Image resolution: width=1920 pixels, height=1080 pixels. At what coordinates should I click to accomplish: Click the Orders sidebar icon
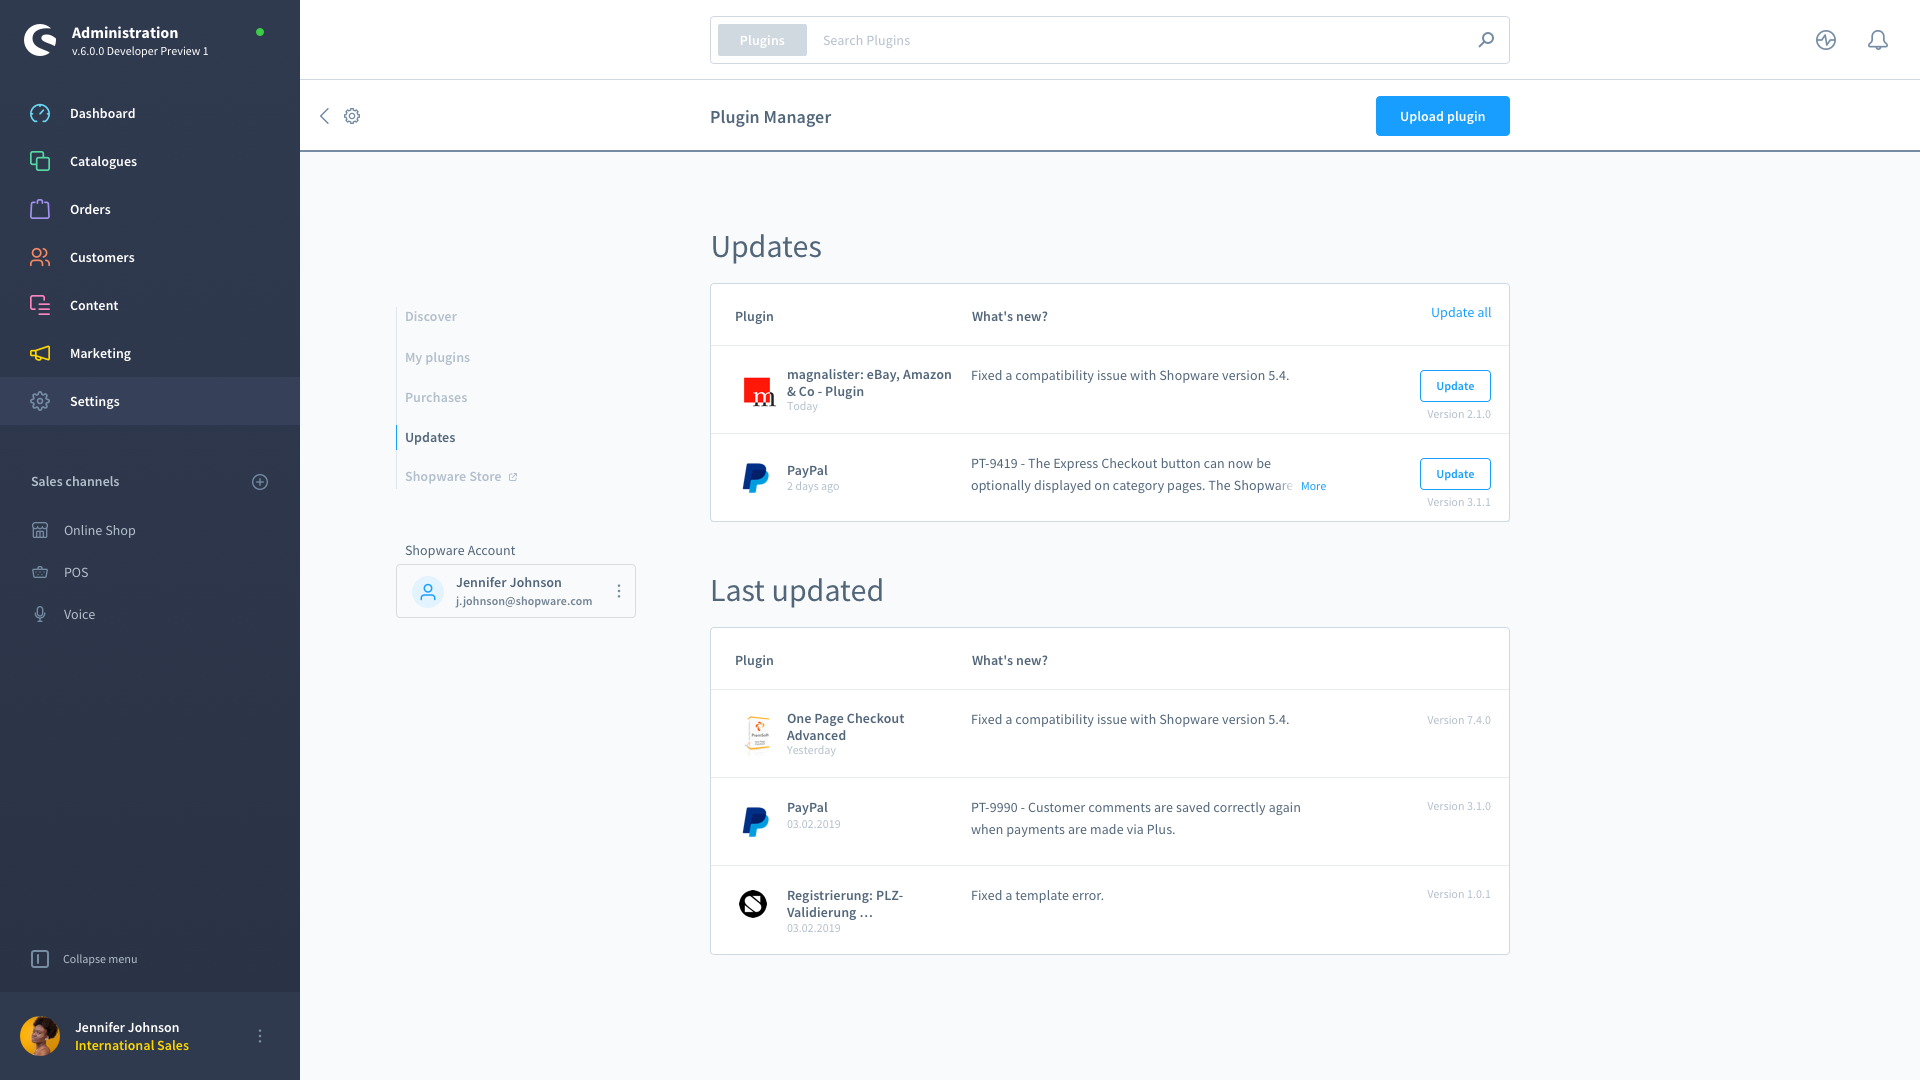(x=40, y=208)
